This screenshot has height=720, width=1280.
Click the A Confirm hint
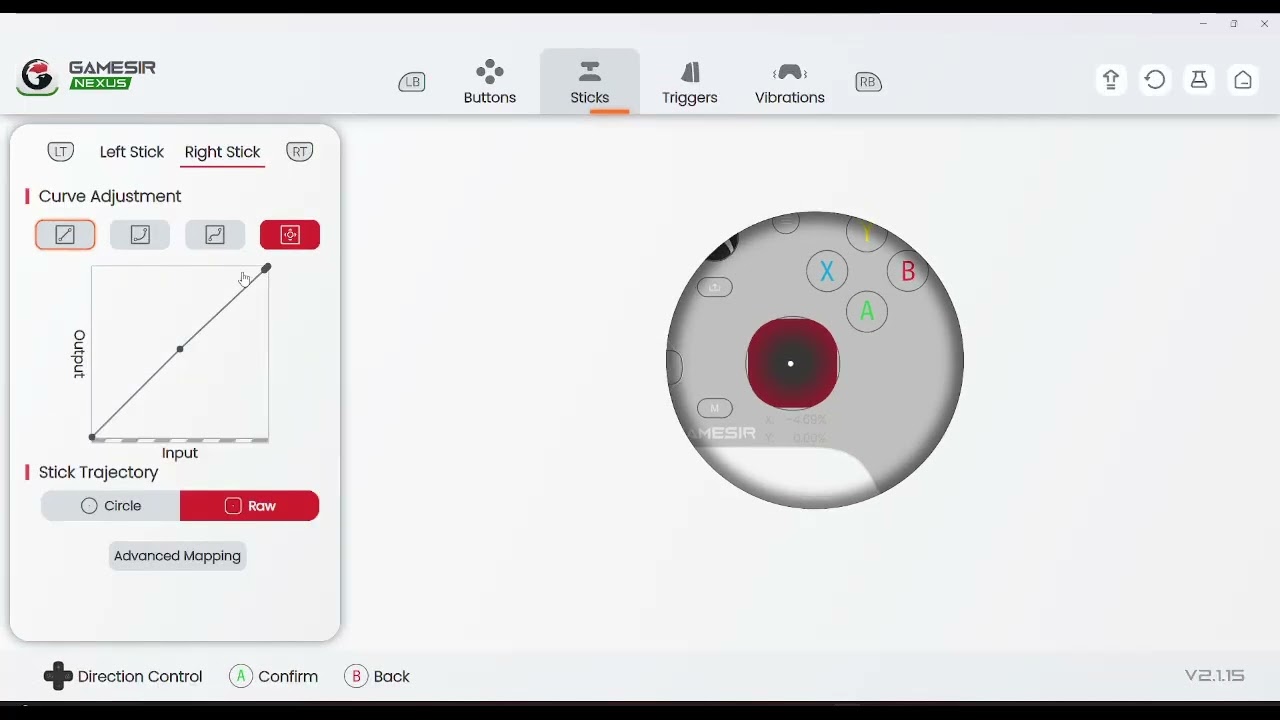[273, 677]
